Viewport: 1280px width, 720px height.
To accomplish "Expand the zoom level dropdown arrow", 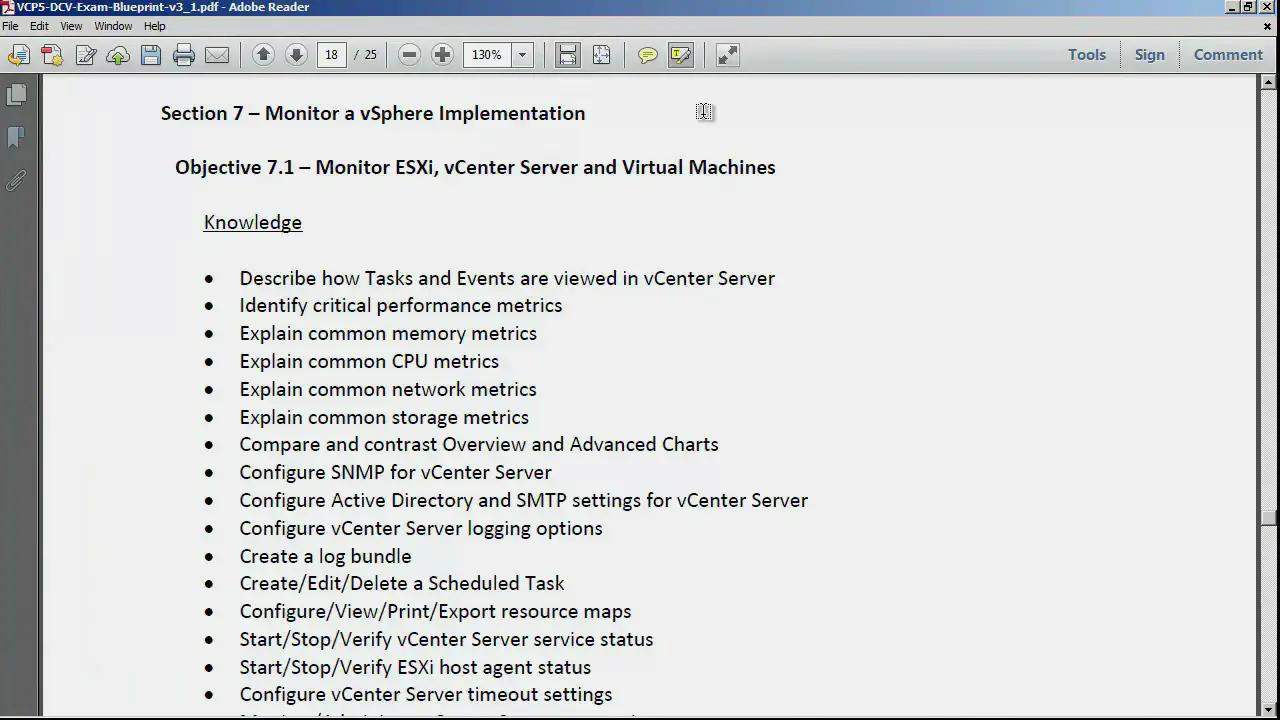I will (522, 55).
